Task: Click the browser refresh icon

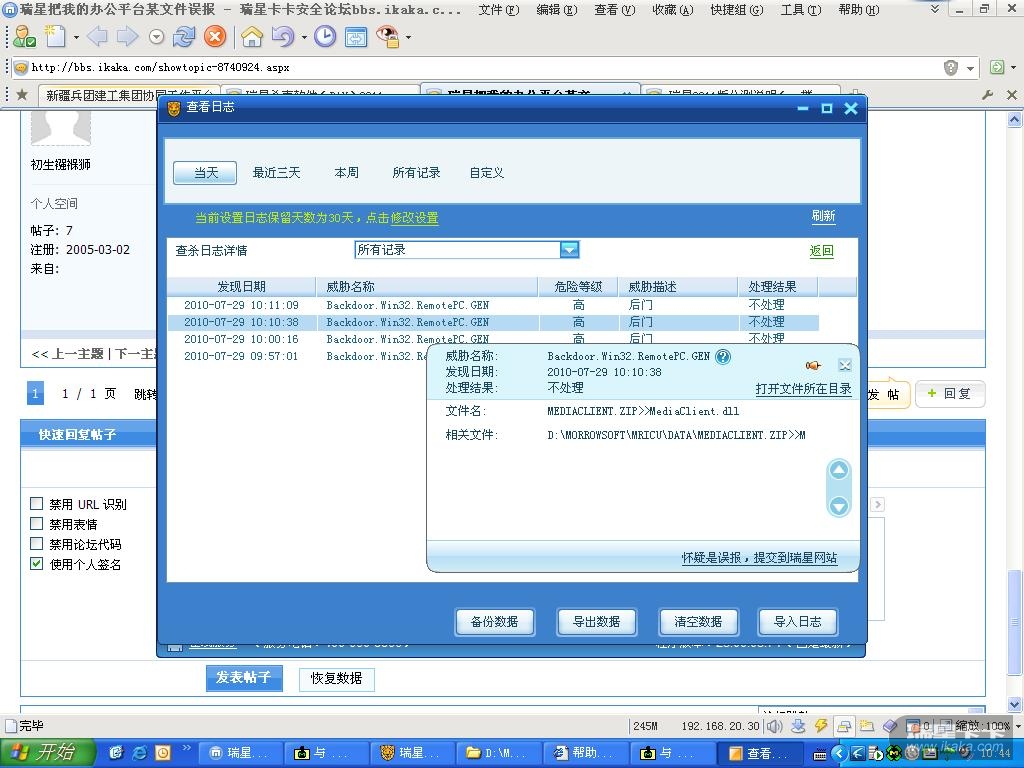Action: point(184,37)
